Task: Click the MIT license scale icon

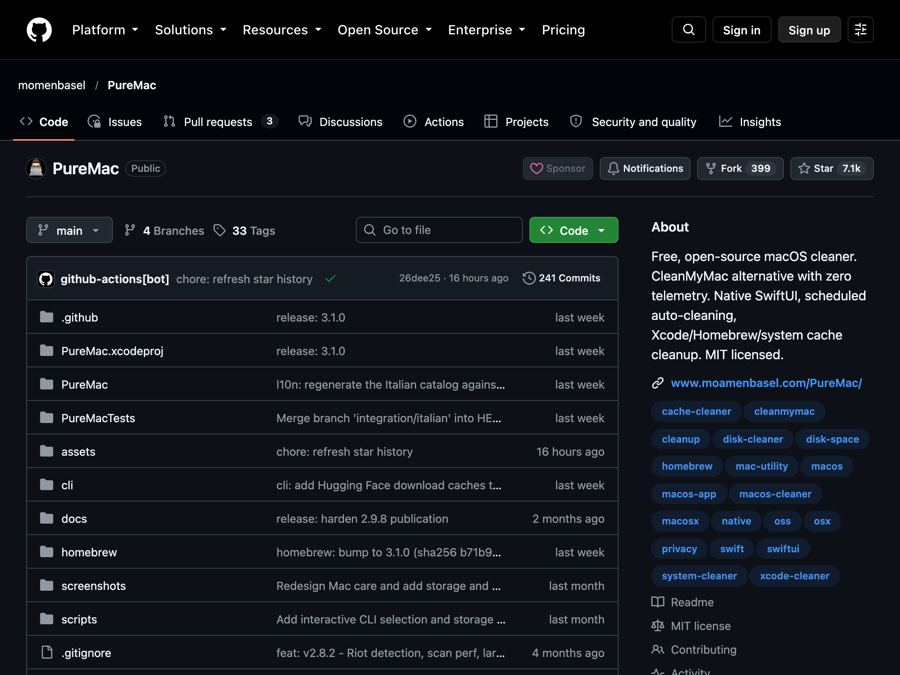Action: [x=658, y=626]
